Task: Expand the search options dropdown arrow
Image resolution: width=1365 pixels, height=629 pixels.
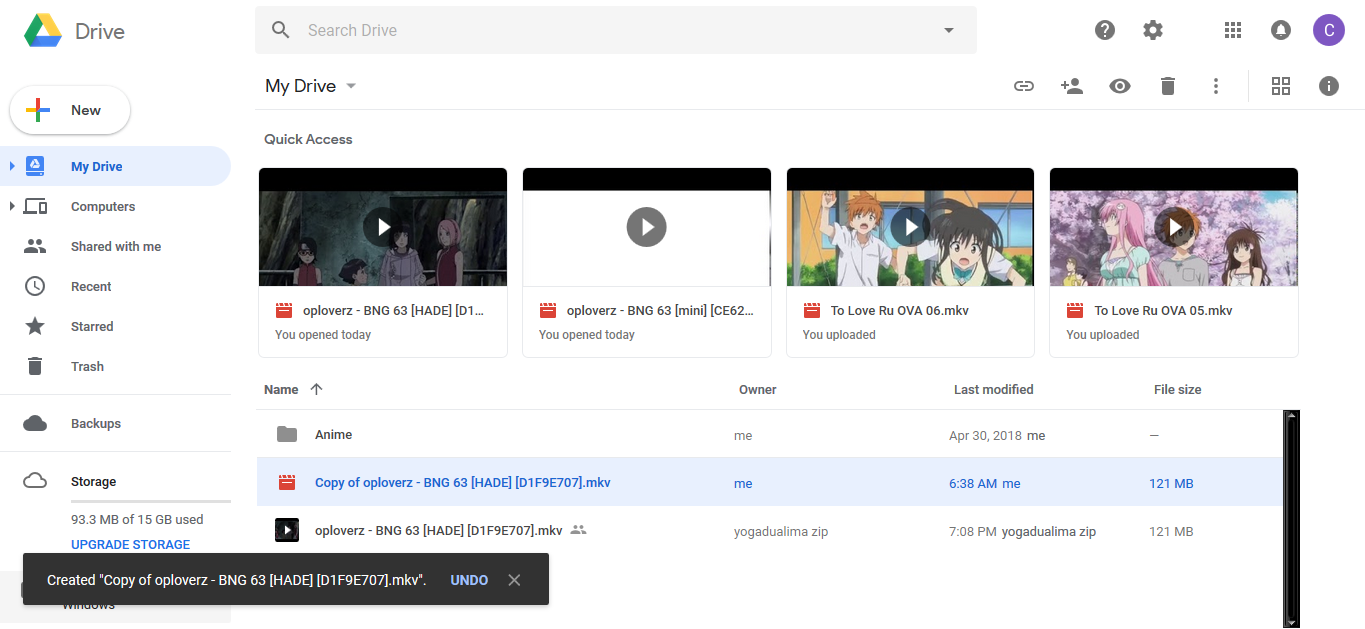Action: coord(949,30)
